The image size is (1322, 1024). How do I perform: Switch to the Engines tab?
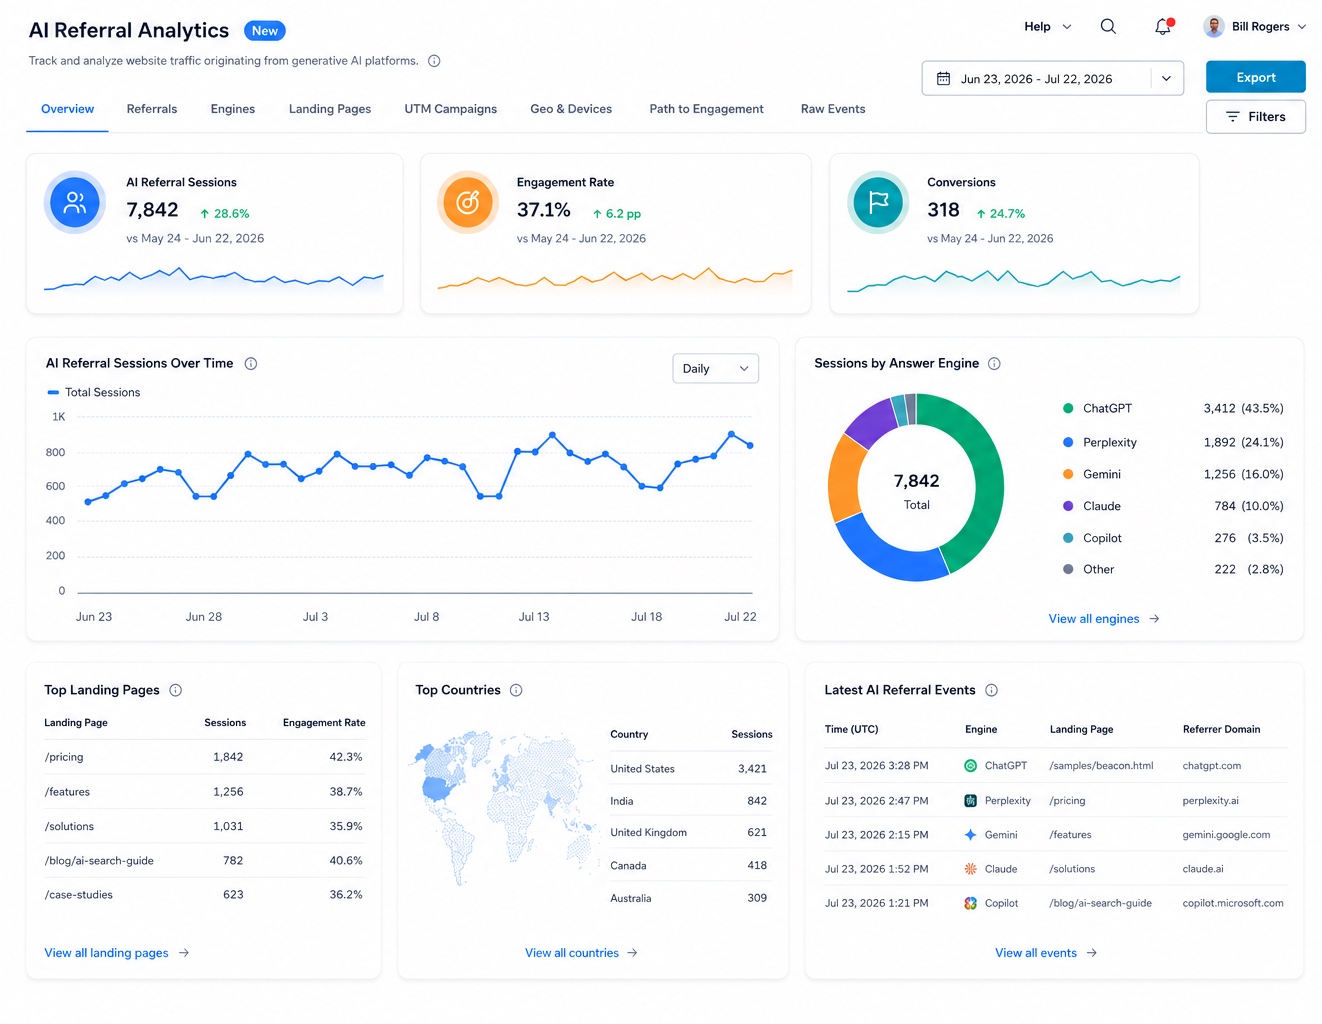(x=233, y=110)
